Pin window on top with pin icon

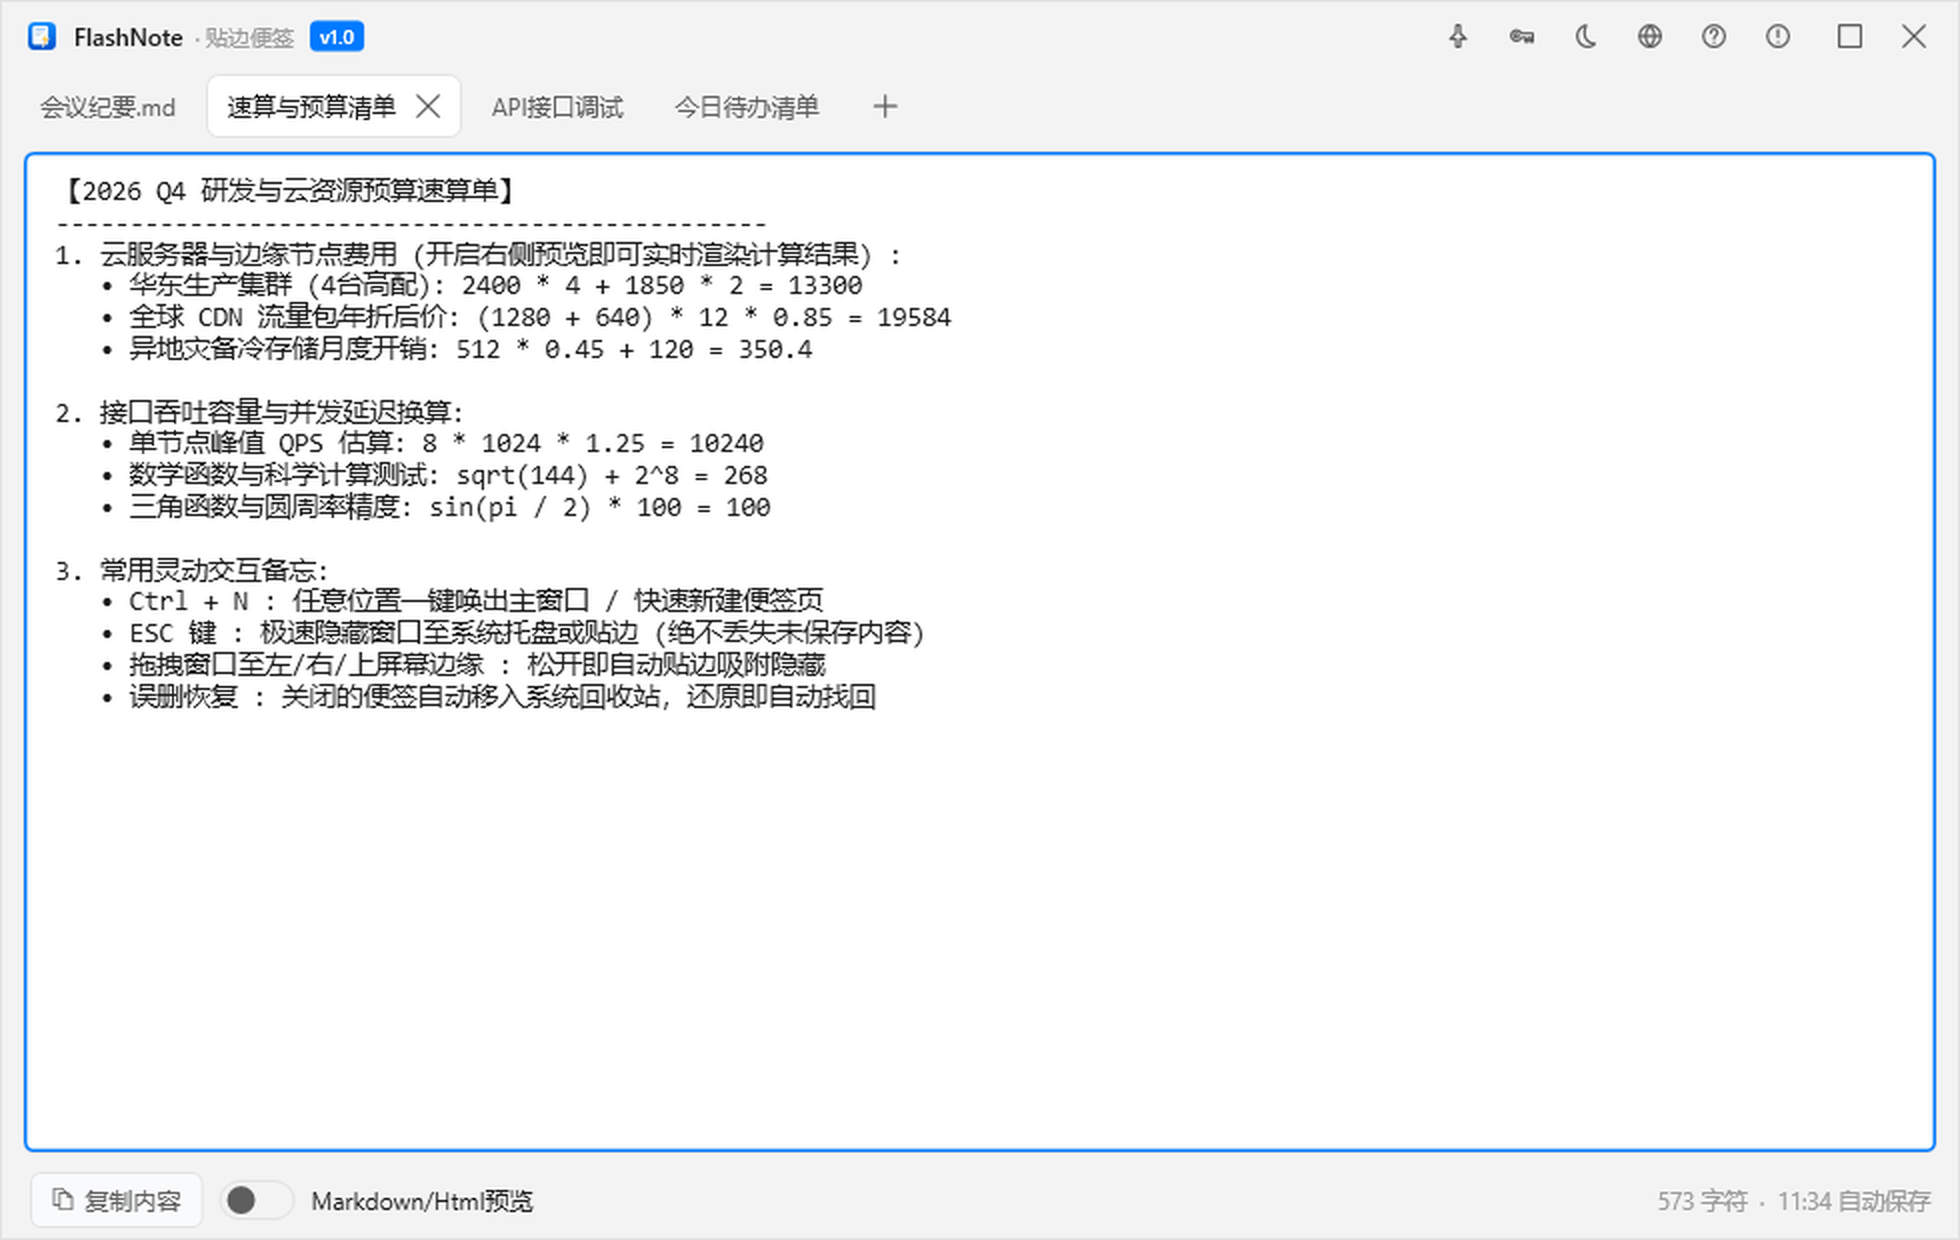pos(1458,37)
